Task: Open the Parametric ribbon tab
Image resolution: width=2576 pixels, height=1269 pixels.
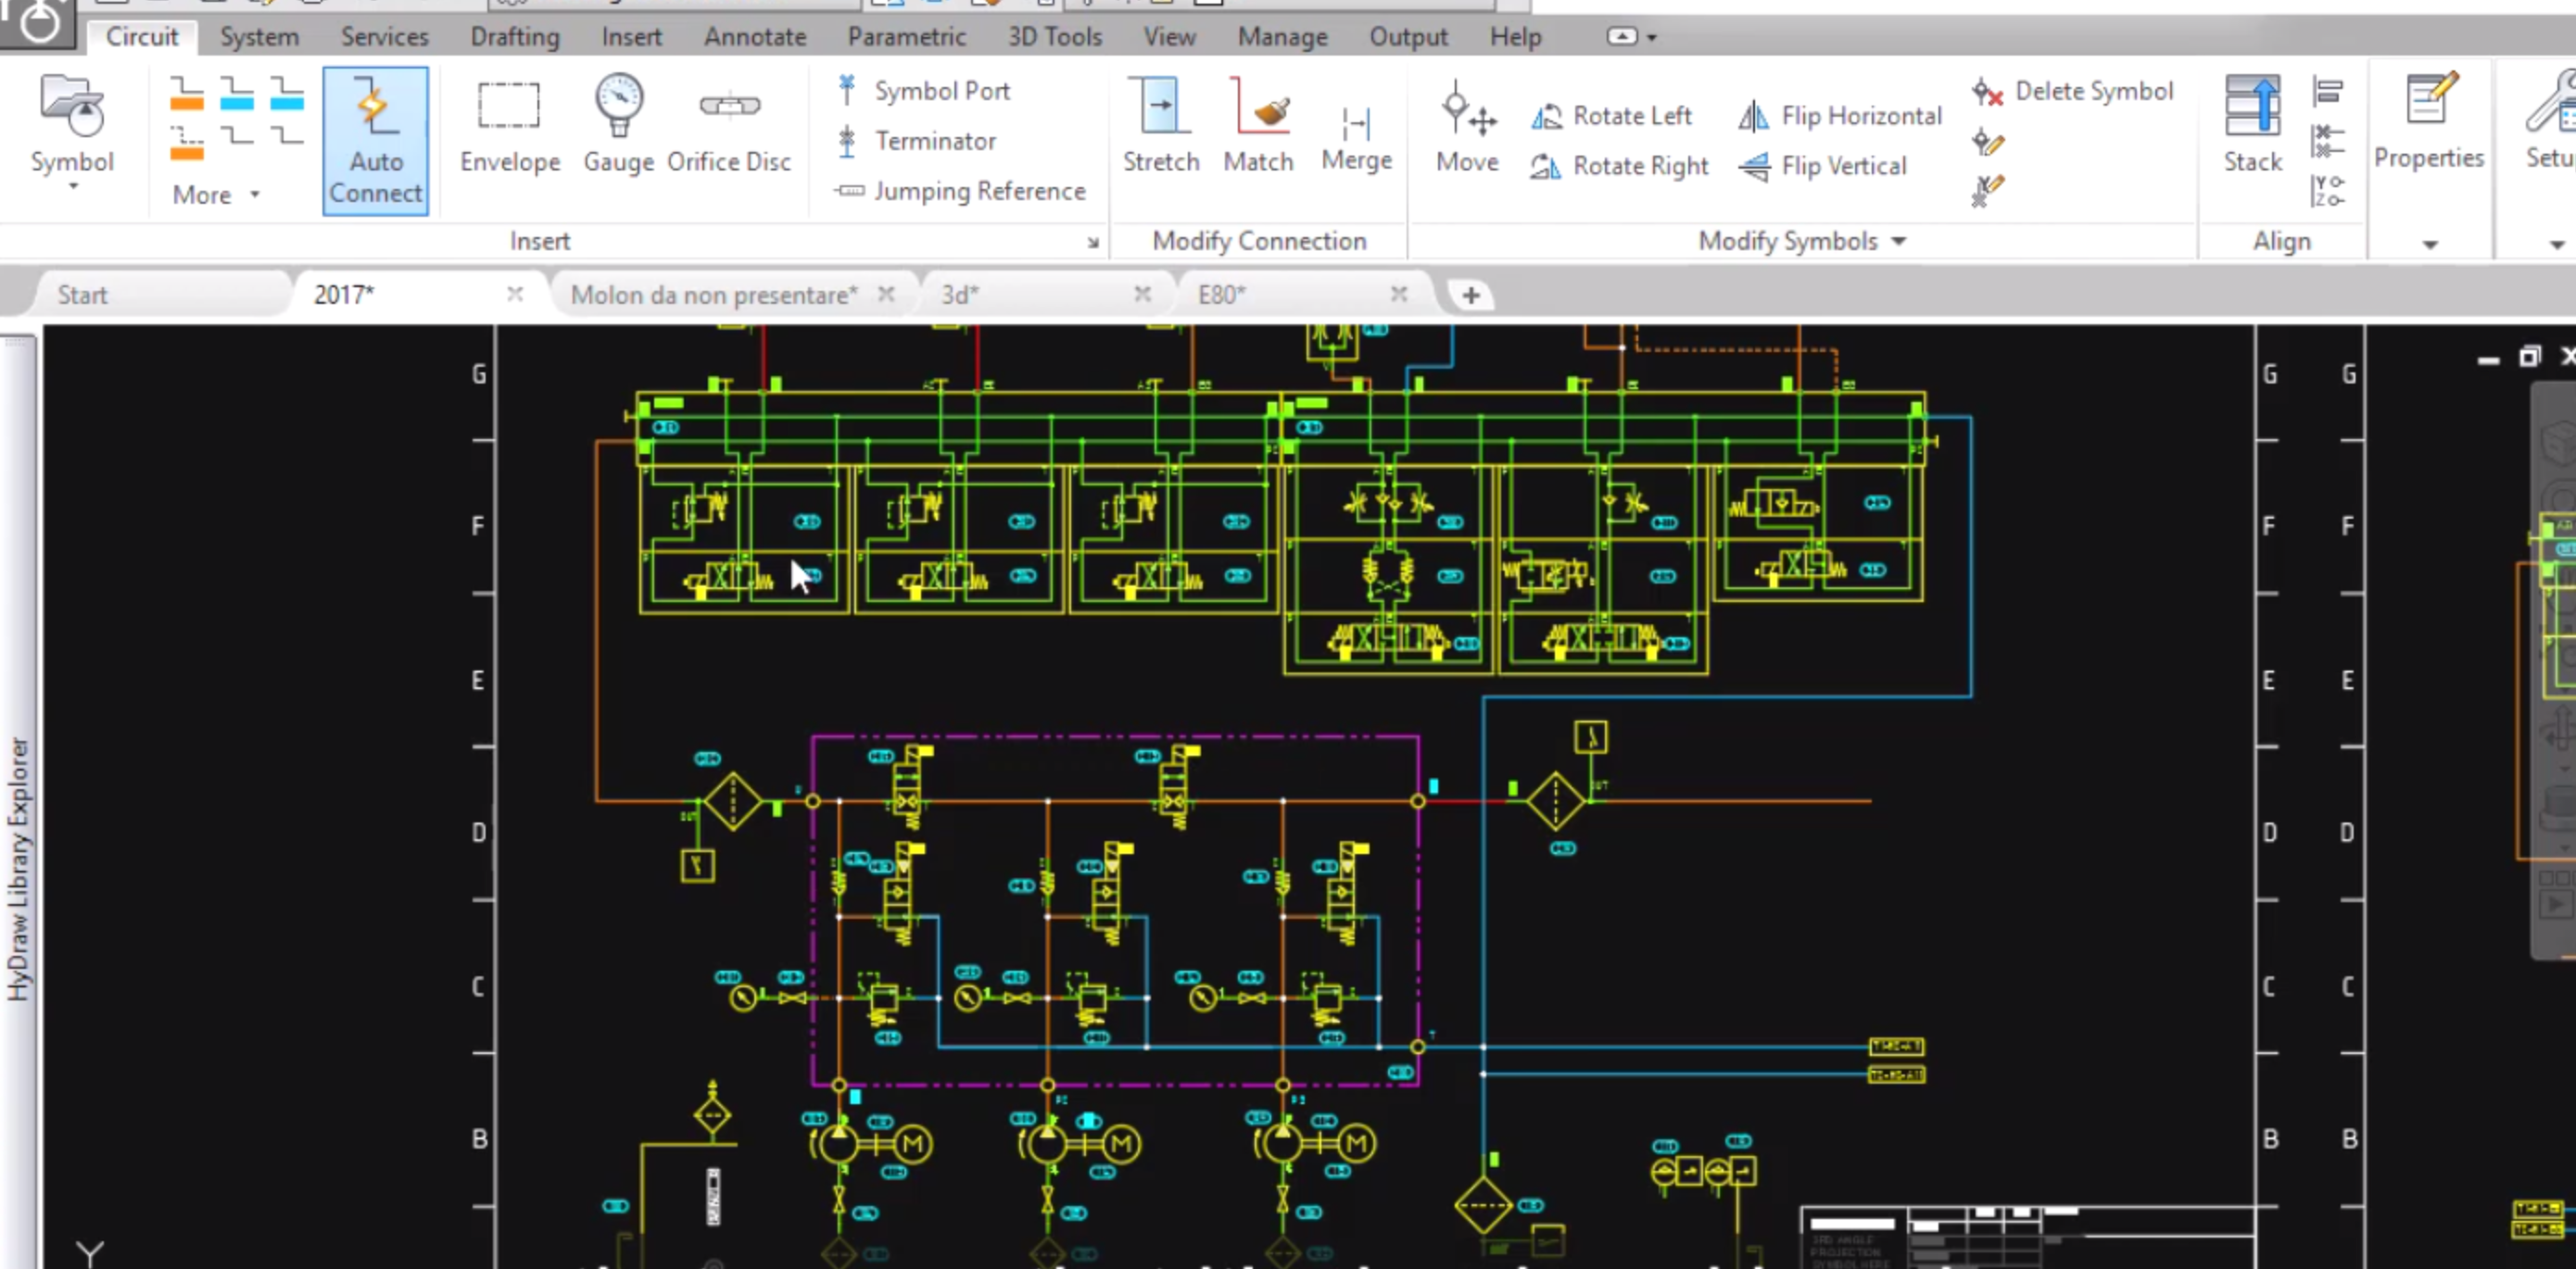Action: click(906, 37)
